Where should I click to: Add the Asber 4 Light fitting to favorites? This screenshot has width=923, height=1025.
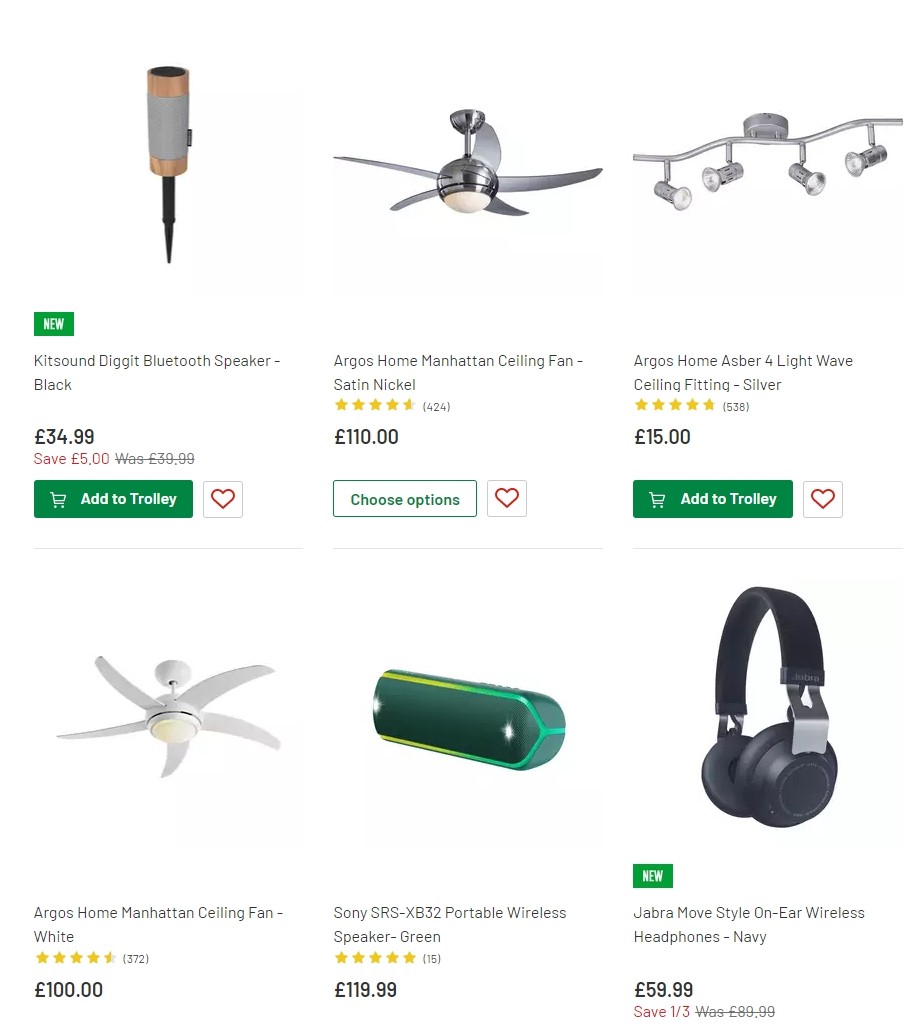pos(822,499)
